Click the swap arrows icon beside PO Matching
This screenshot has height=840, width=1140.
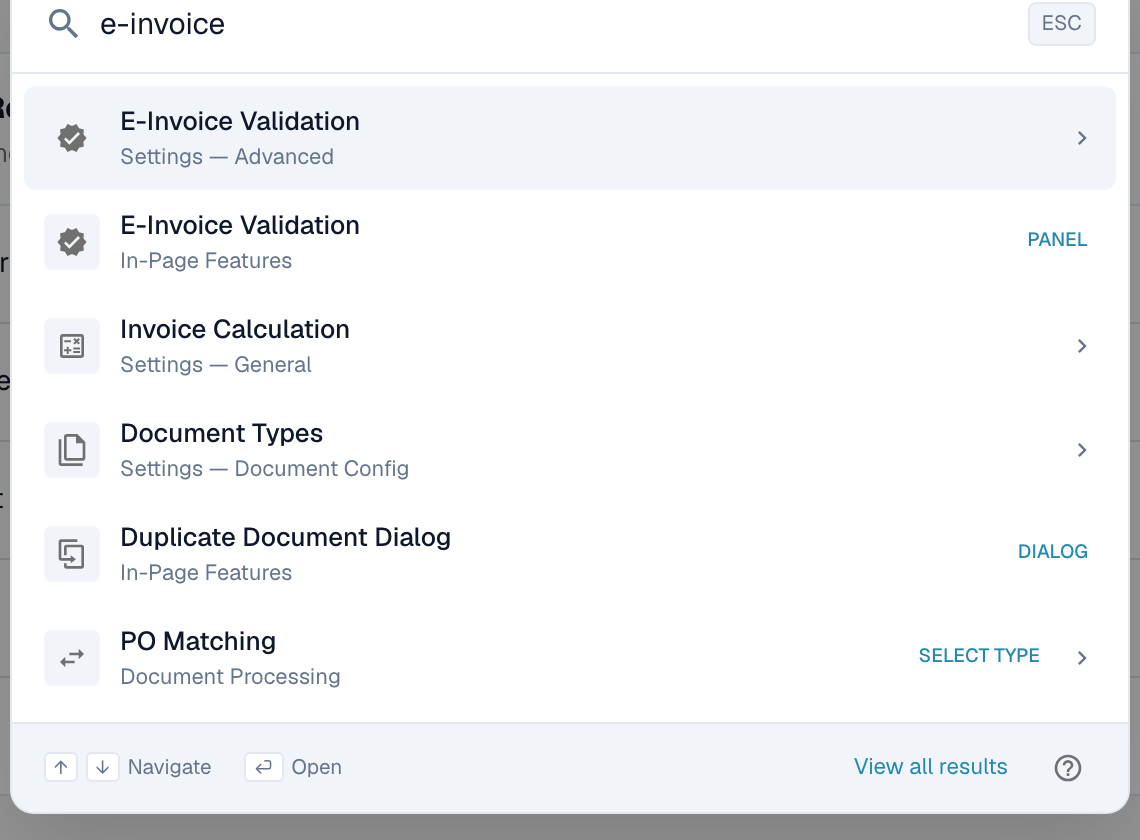pos(72,658)
